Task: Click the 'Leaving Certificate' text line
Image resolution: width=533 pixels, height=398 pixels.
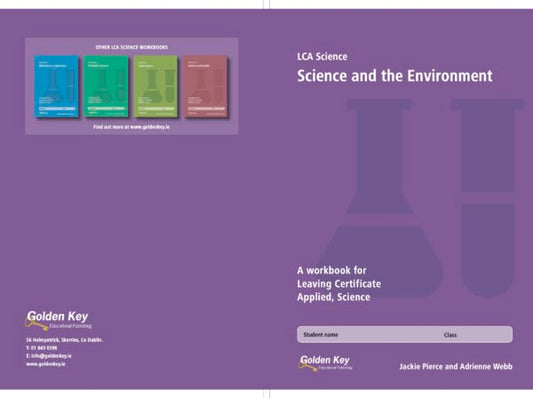Action: tap(339, 284)
